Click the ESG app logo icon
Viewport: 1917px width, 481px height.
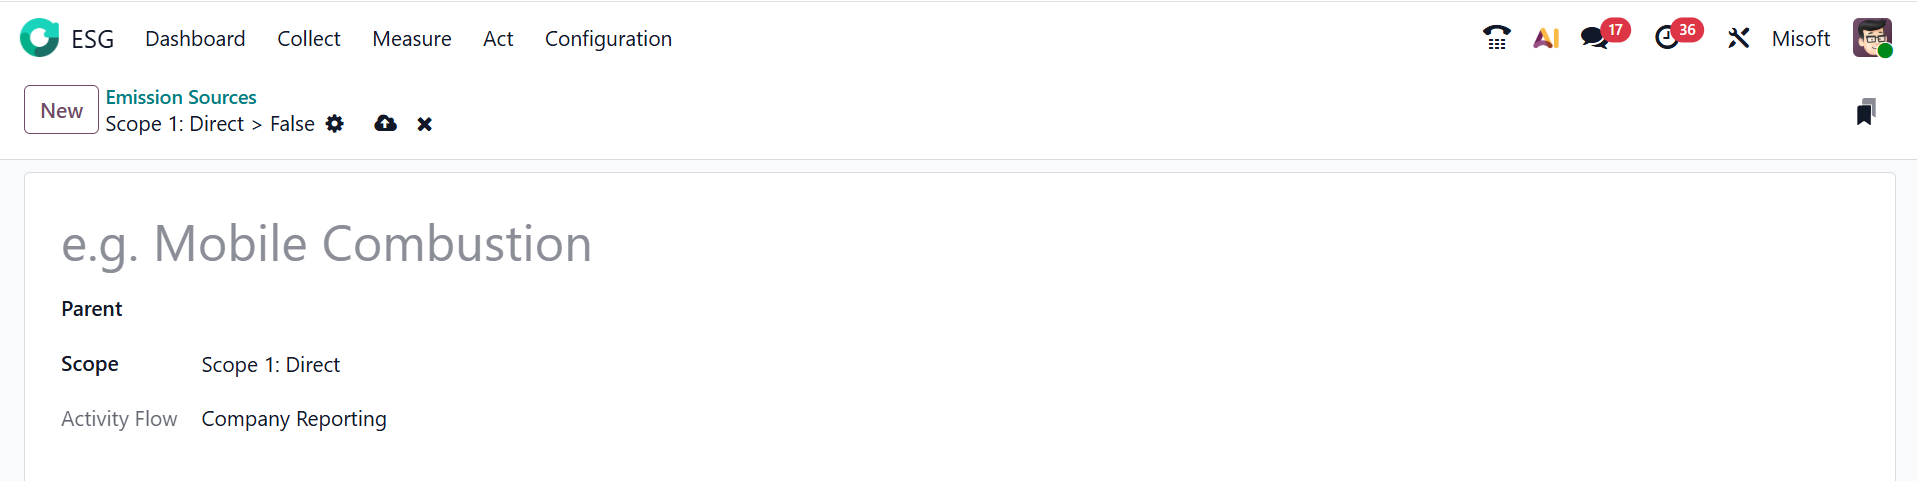click(40, 38)
